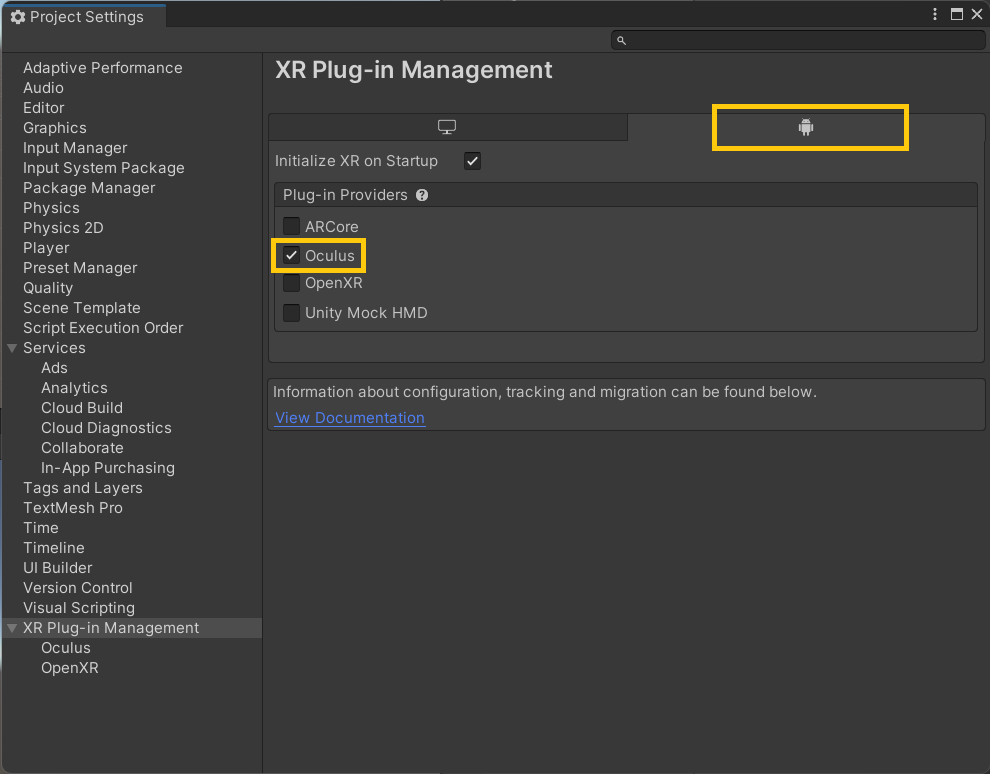Click the Project Settings gear icon
Viewport: 990px width, 774px height.
pos(18,17)
